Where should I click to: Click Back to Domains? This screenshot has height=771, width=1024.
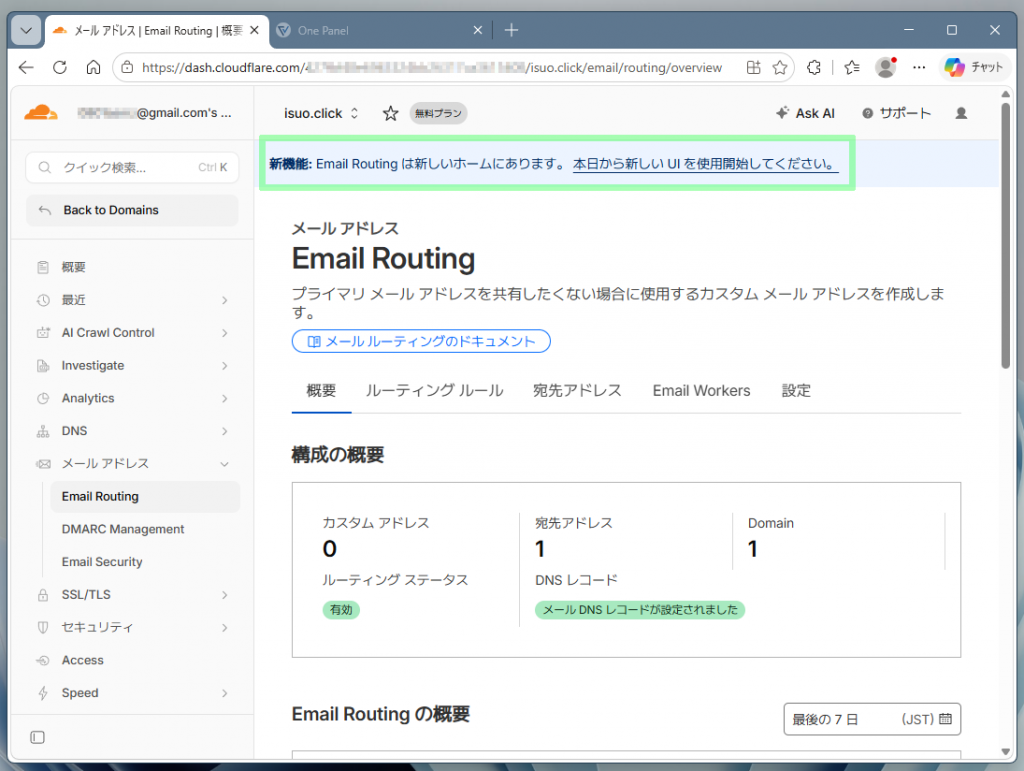(133, 210)
